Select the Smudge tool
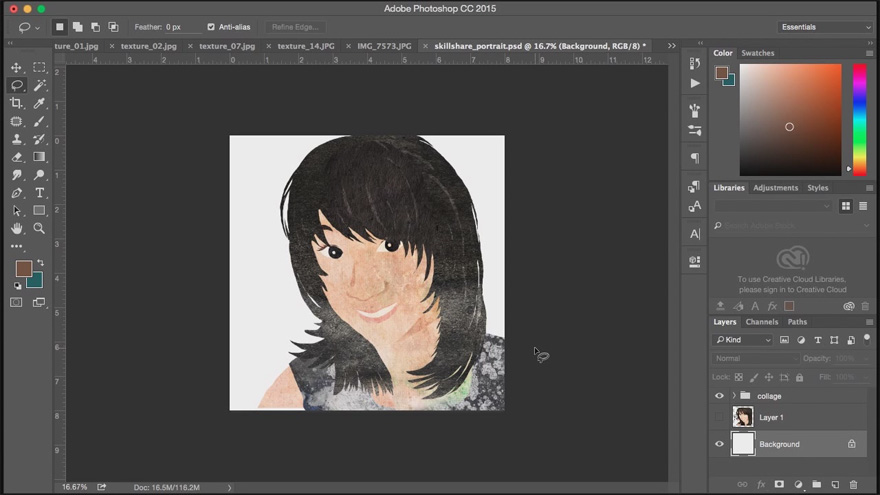 click(16, 175)
